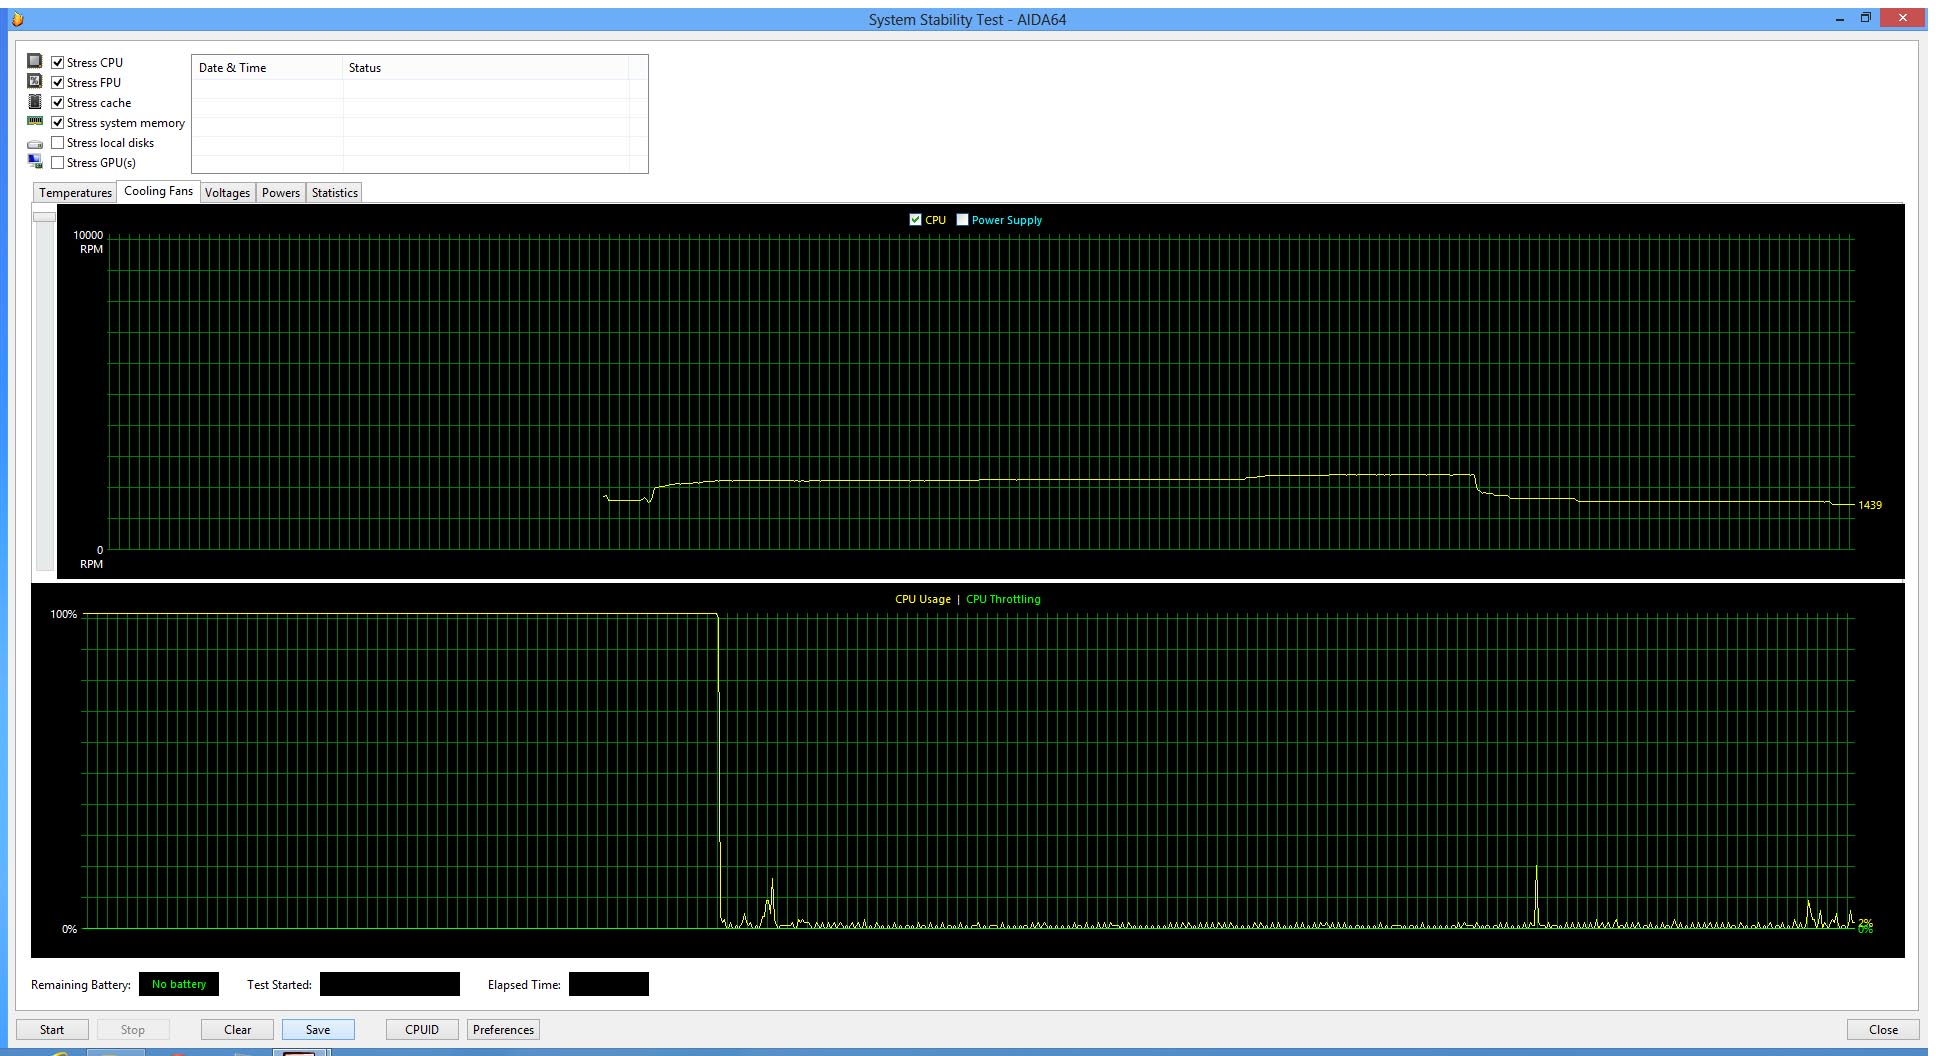Uncheck the Stress CPU checkbox
This screenshot has width=1936, height=1056.
click(58, 62)
